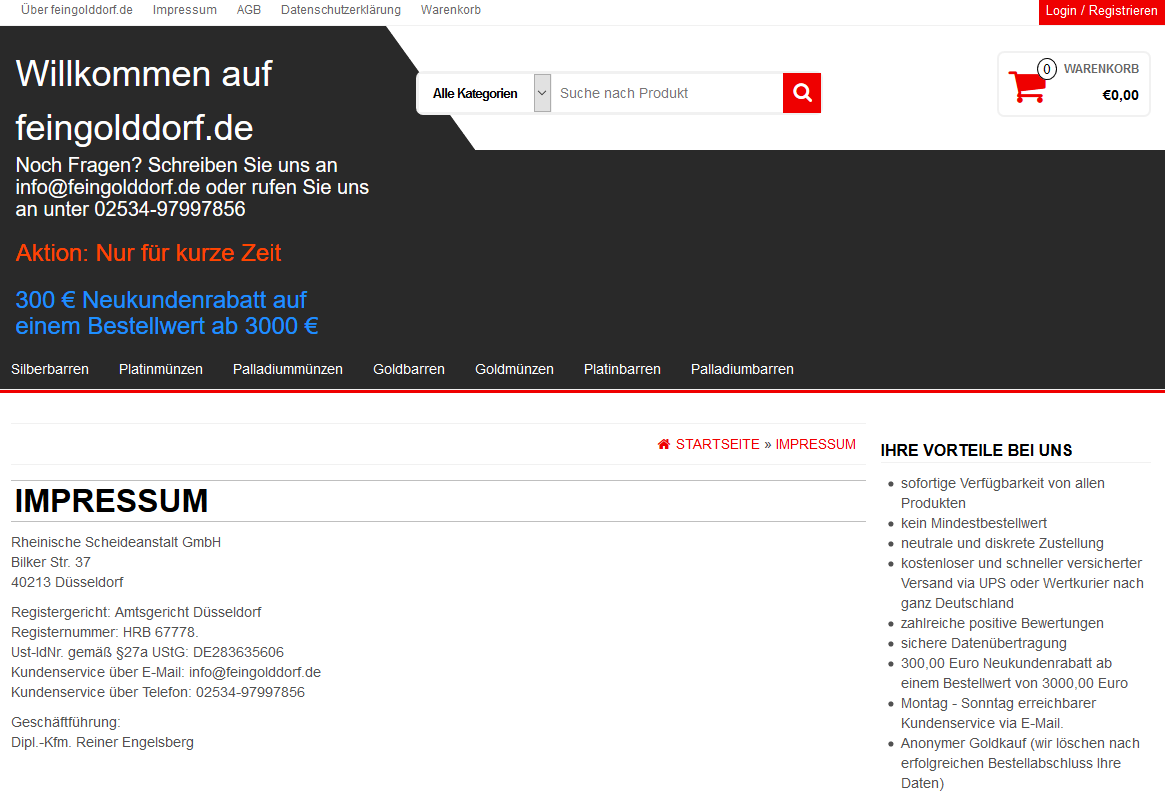Click the cart item count badge

[x=1047, y=69]
